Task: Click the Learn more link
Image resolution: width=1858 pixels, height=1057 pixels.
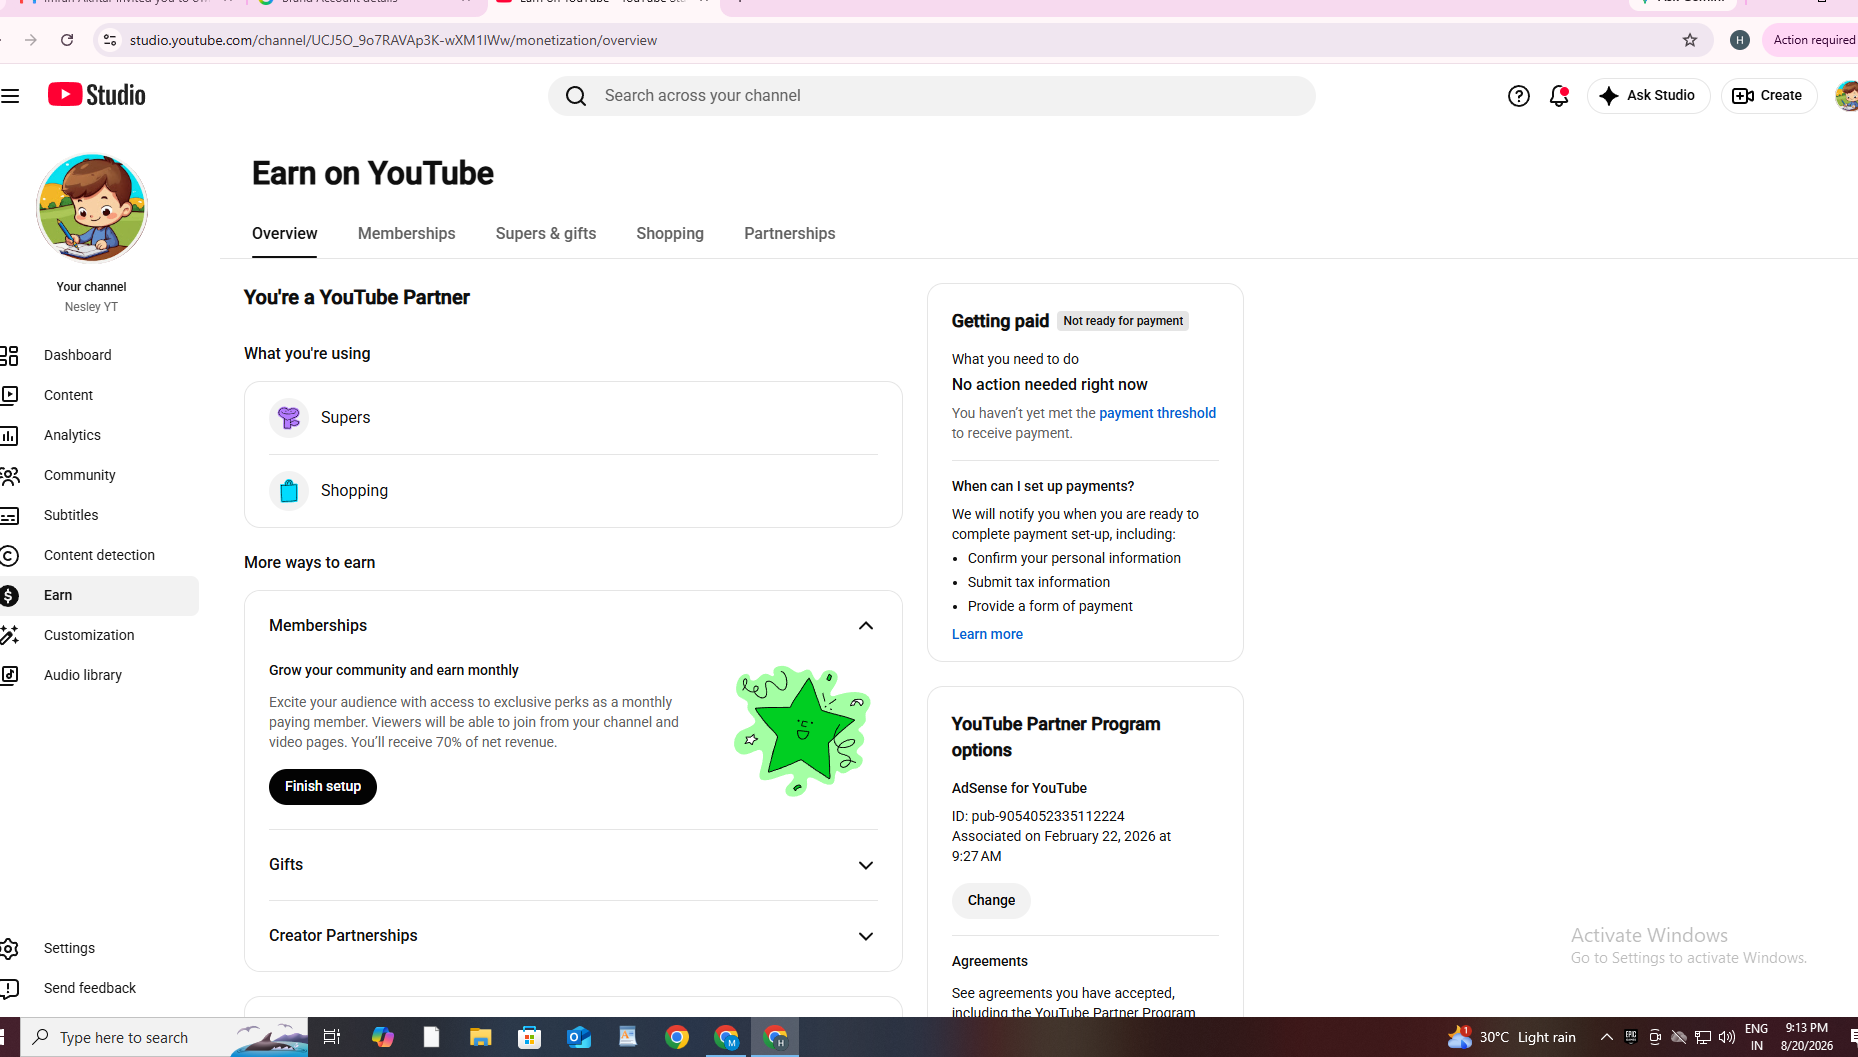Action: (987, 634)
